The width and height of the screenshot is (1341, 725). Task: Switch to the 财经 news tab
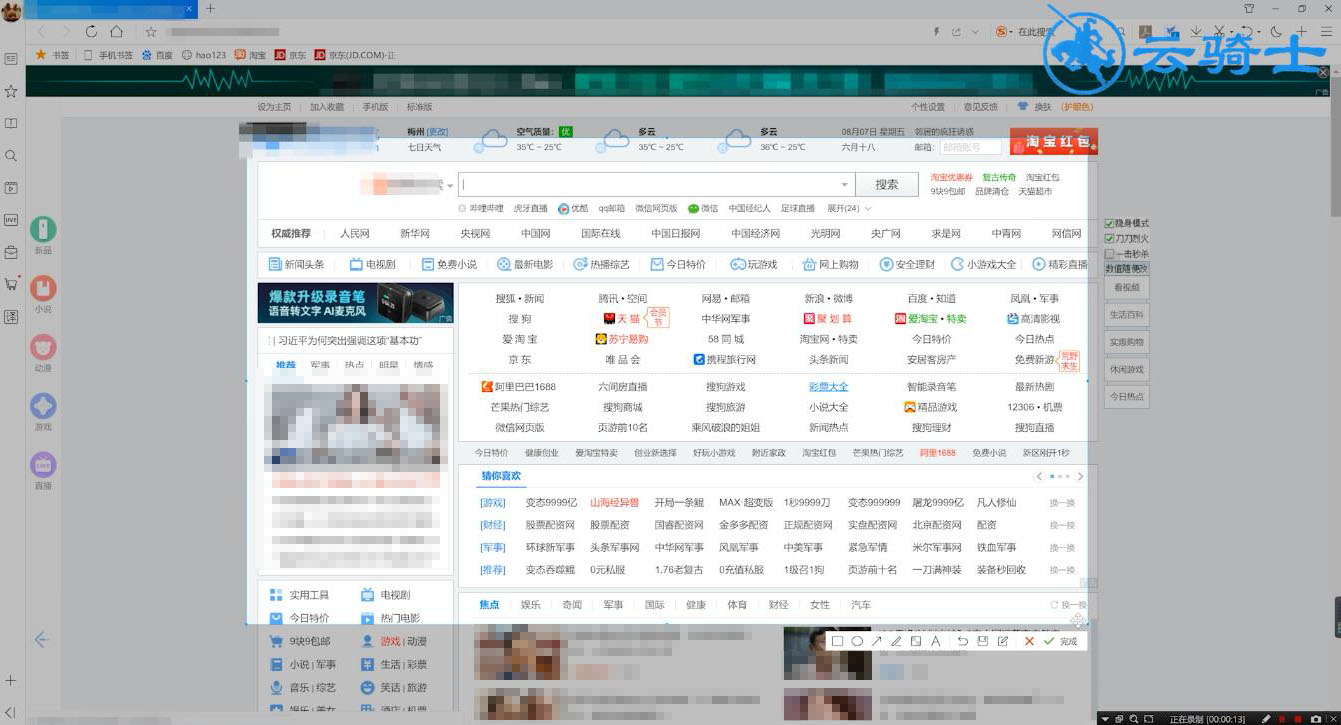coord(778,605)
